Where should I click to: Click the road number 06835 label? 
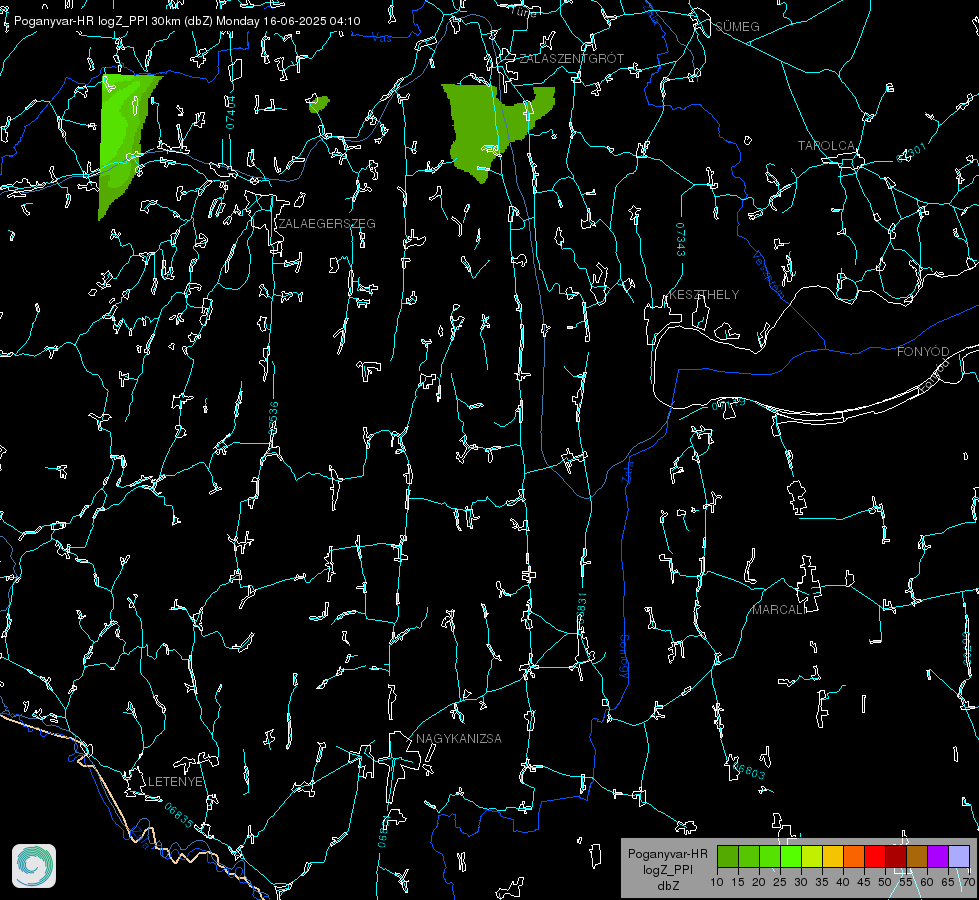tap(179, 815)
